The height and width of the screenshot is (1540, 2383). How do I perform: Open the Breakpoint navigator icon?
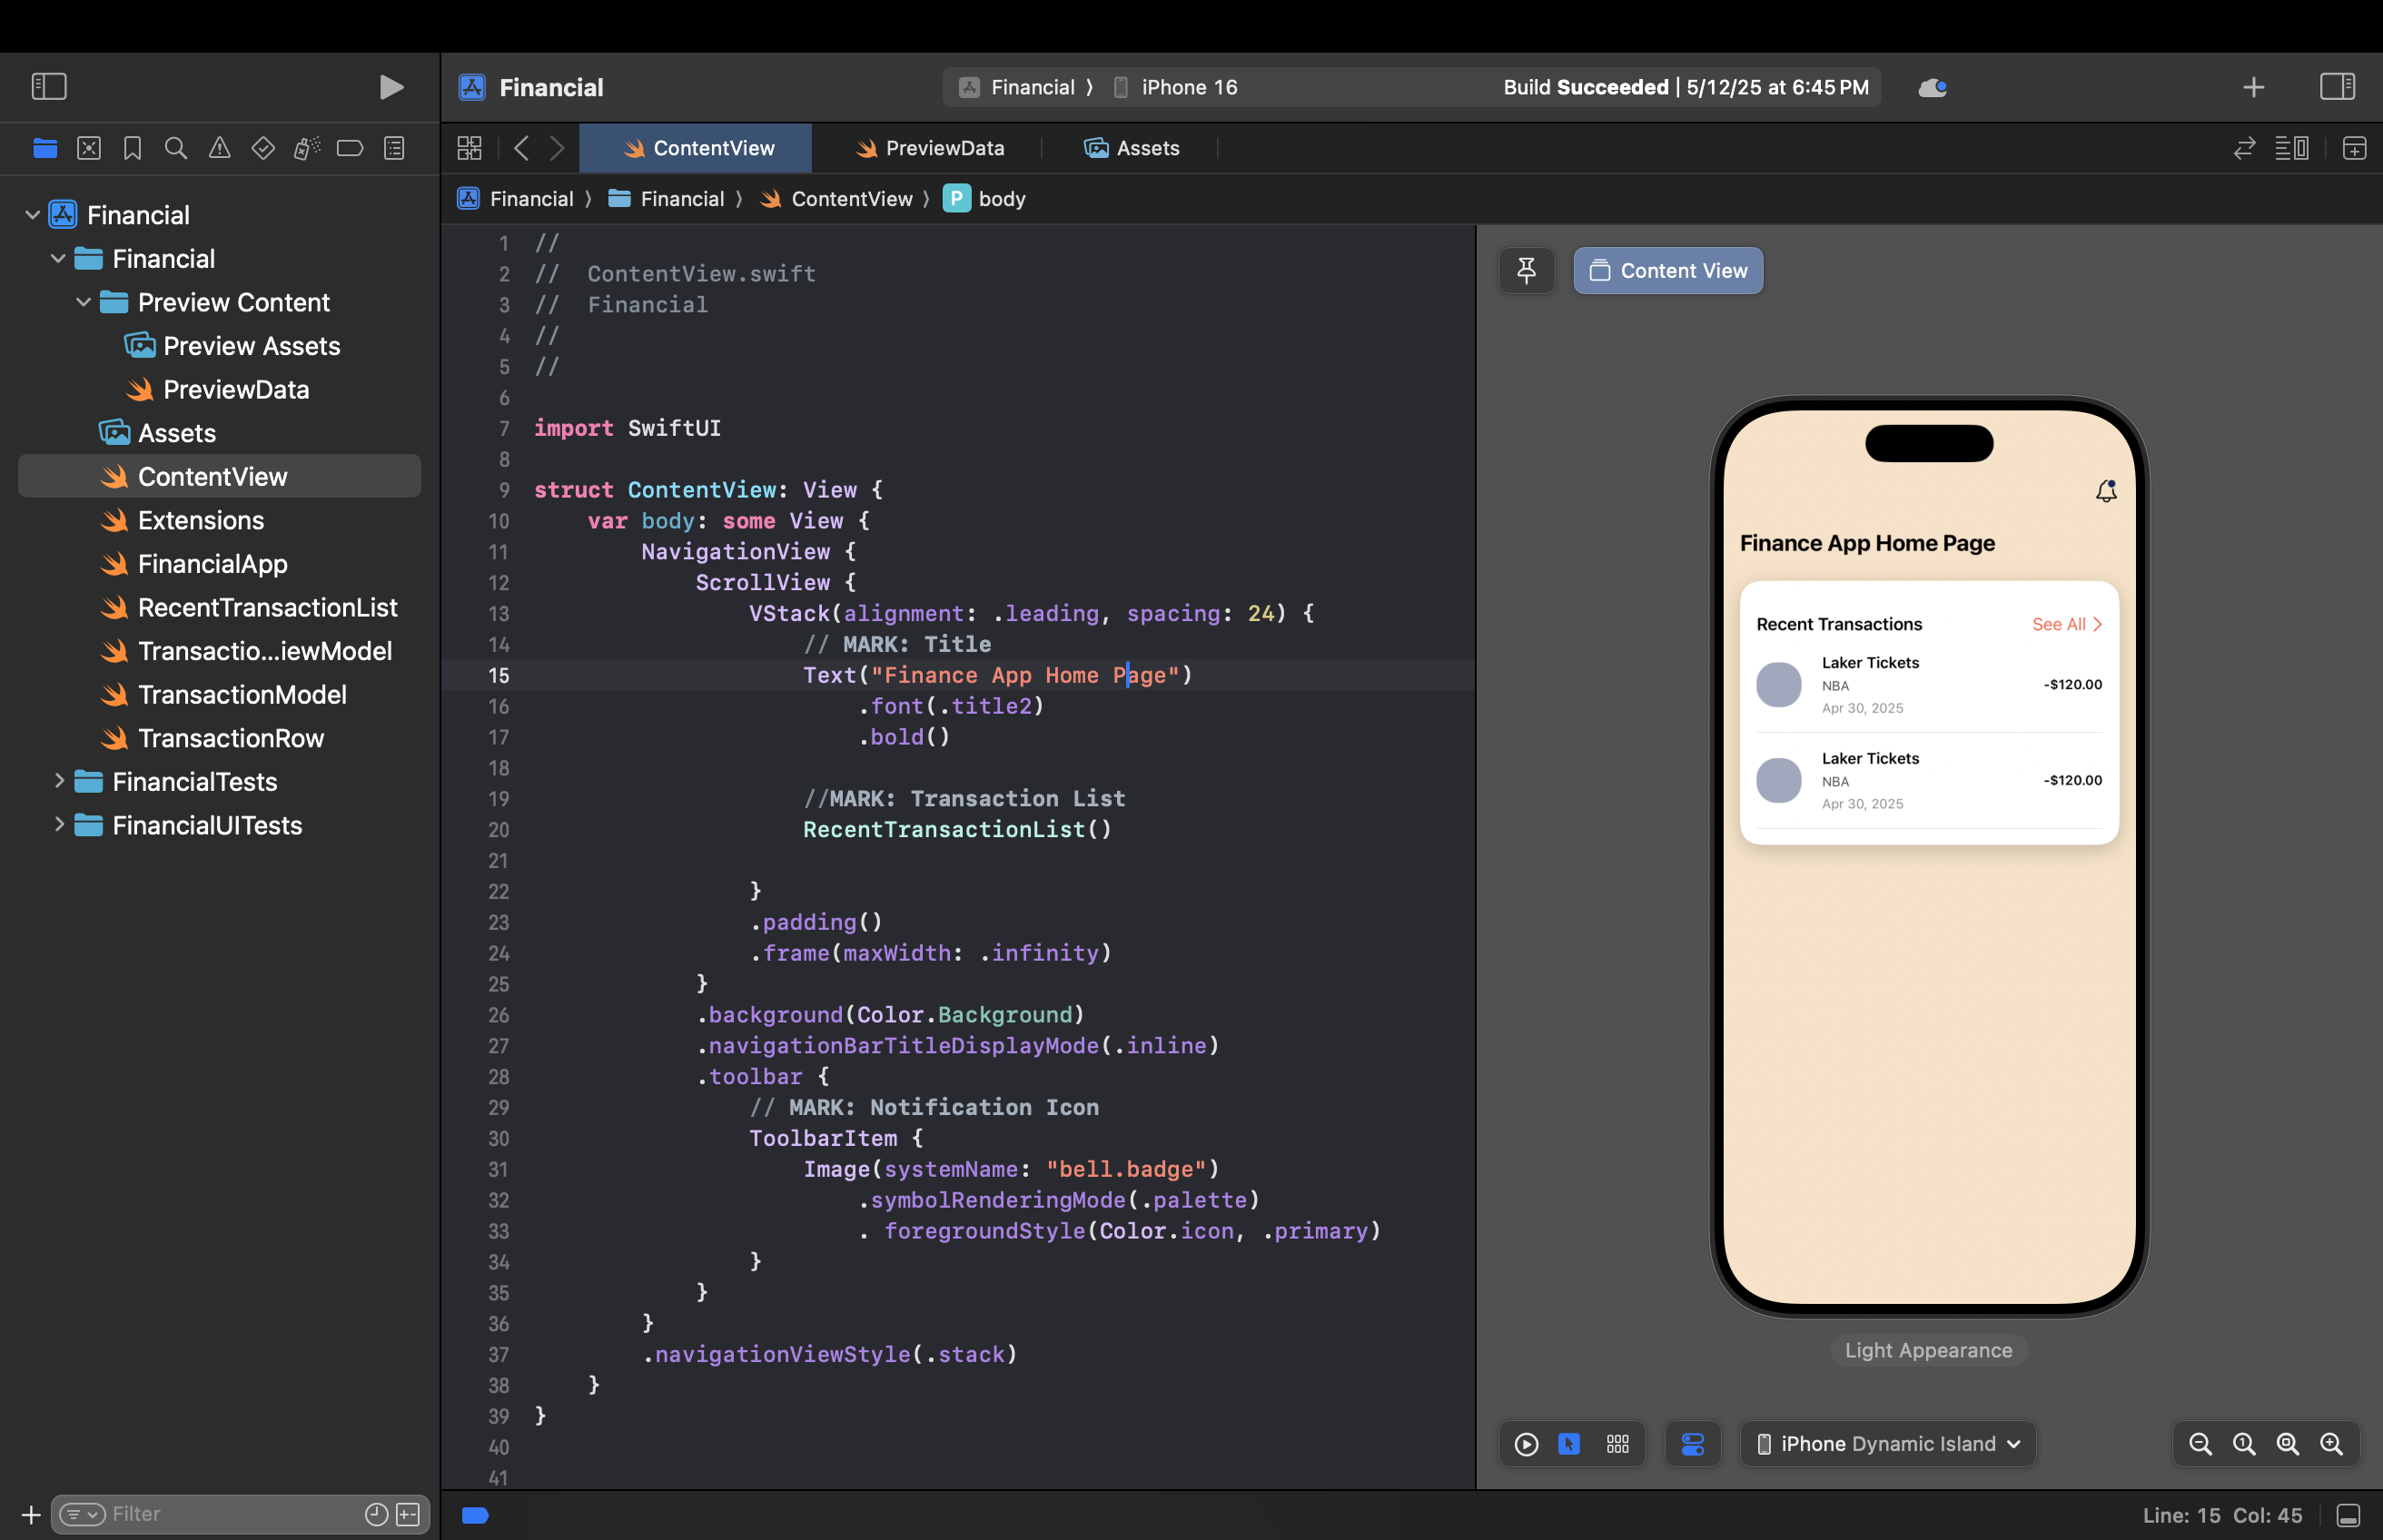(350, 148)
